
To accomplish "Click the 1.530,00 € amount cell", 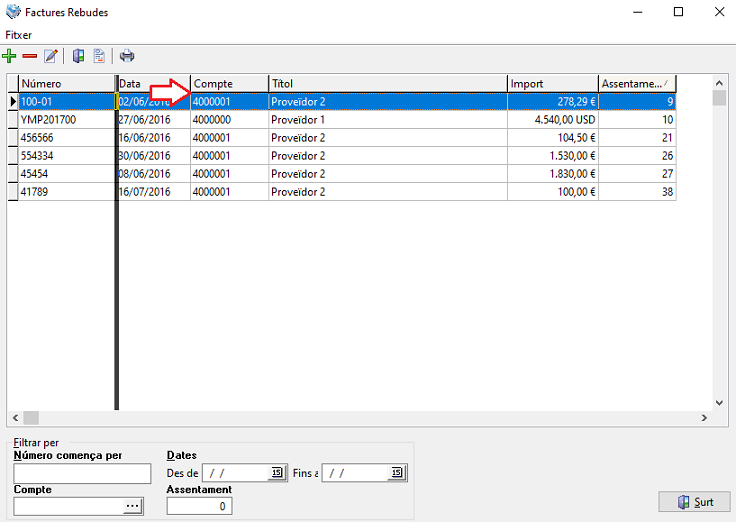I will [x=552, y=156].
